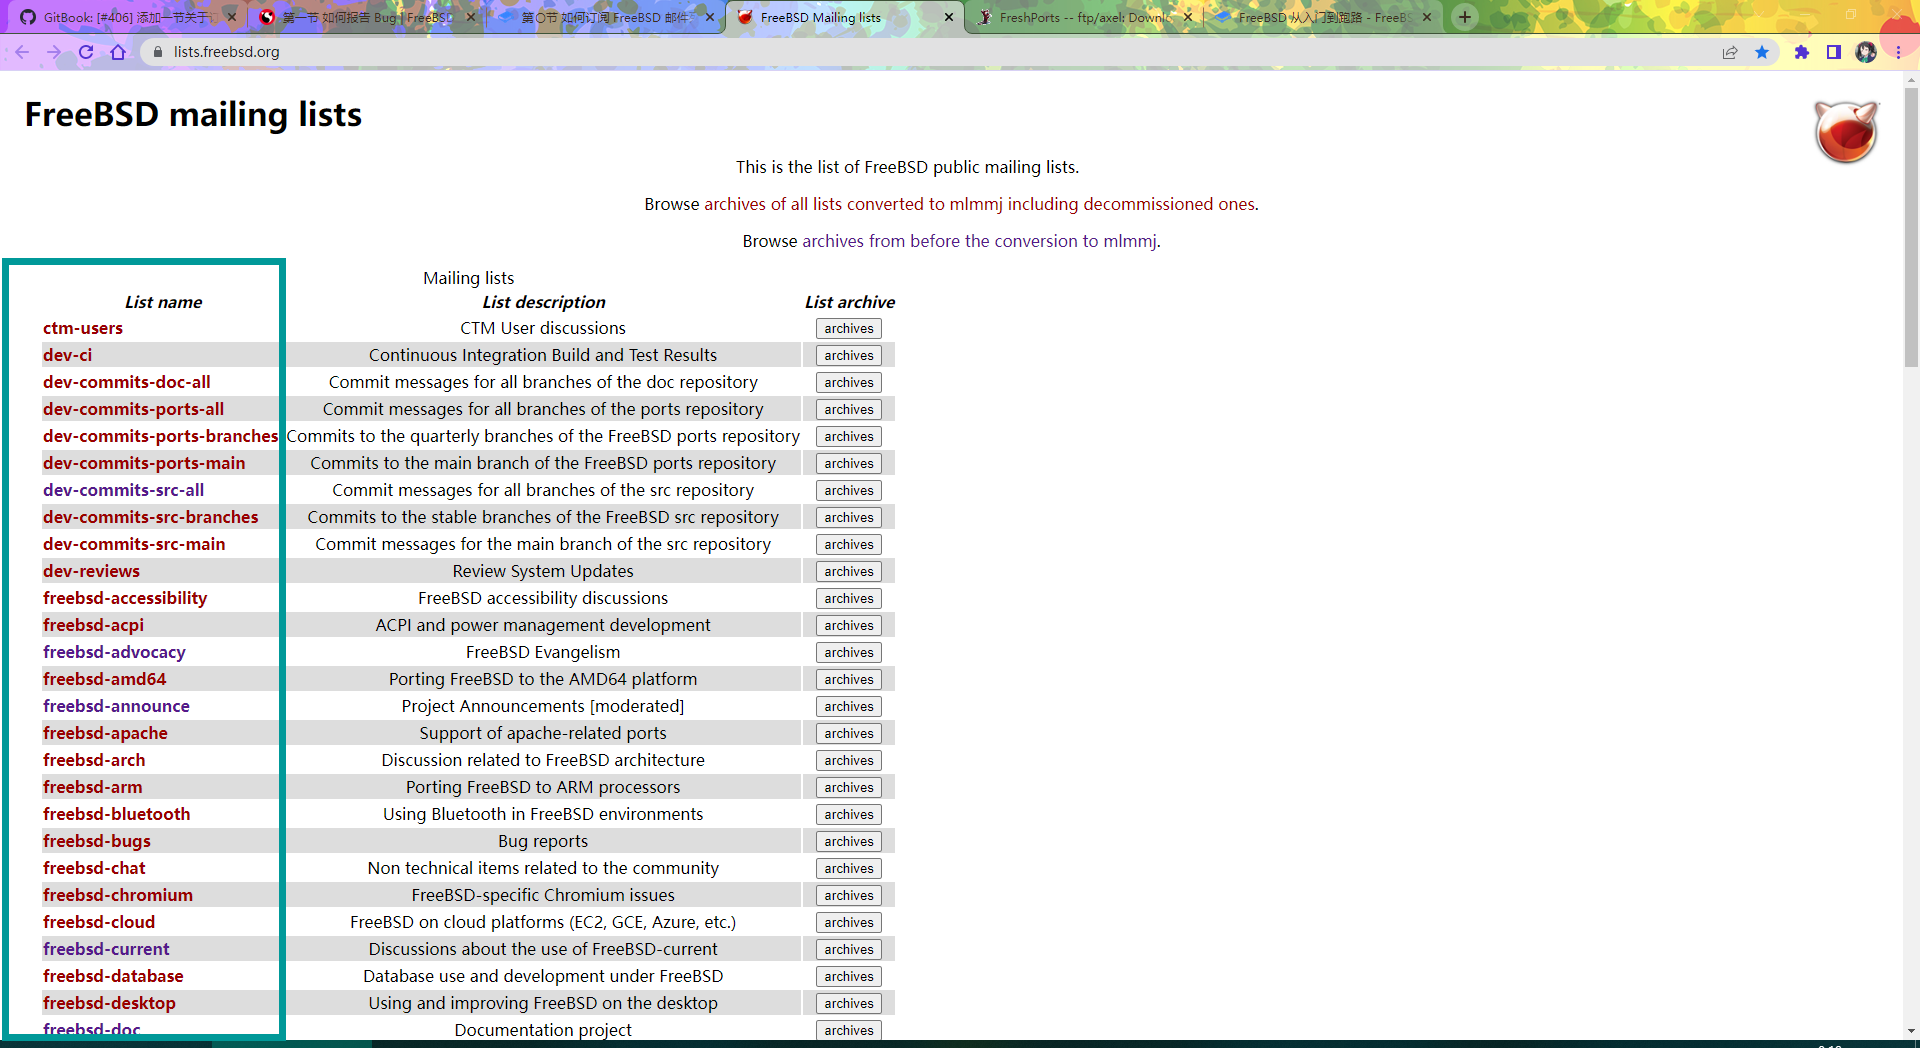Open the freebsd-desktop list
The height and width of the screenshot is (1048, 1920).
(x=109, y=1003)
